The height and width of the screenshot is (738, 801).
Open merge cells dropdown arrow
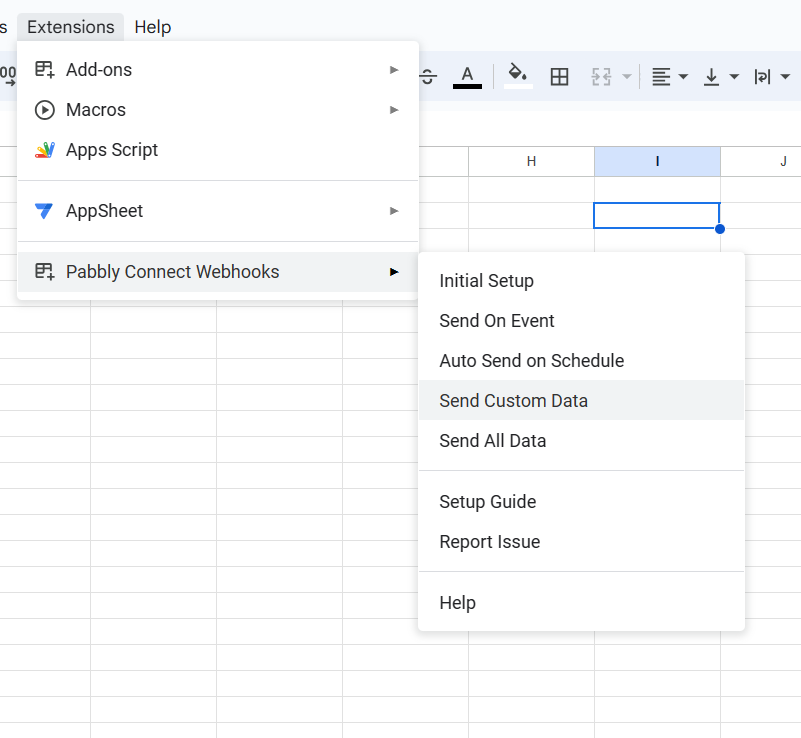[627, 77]
